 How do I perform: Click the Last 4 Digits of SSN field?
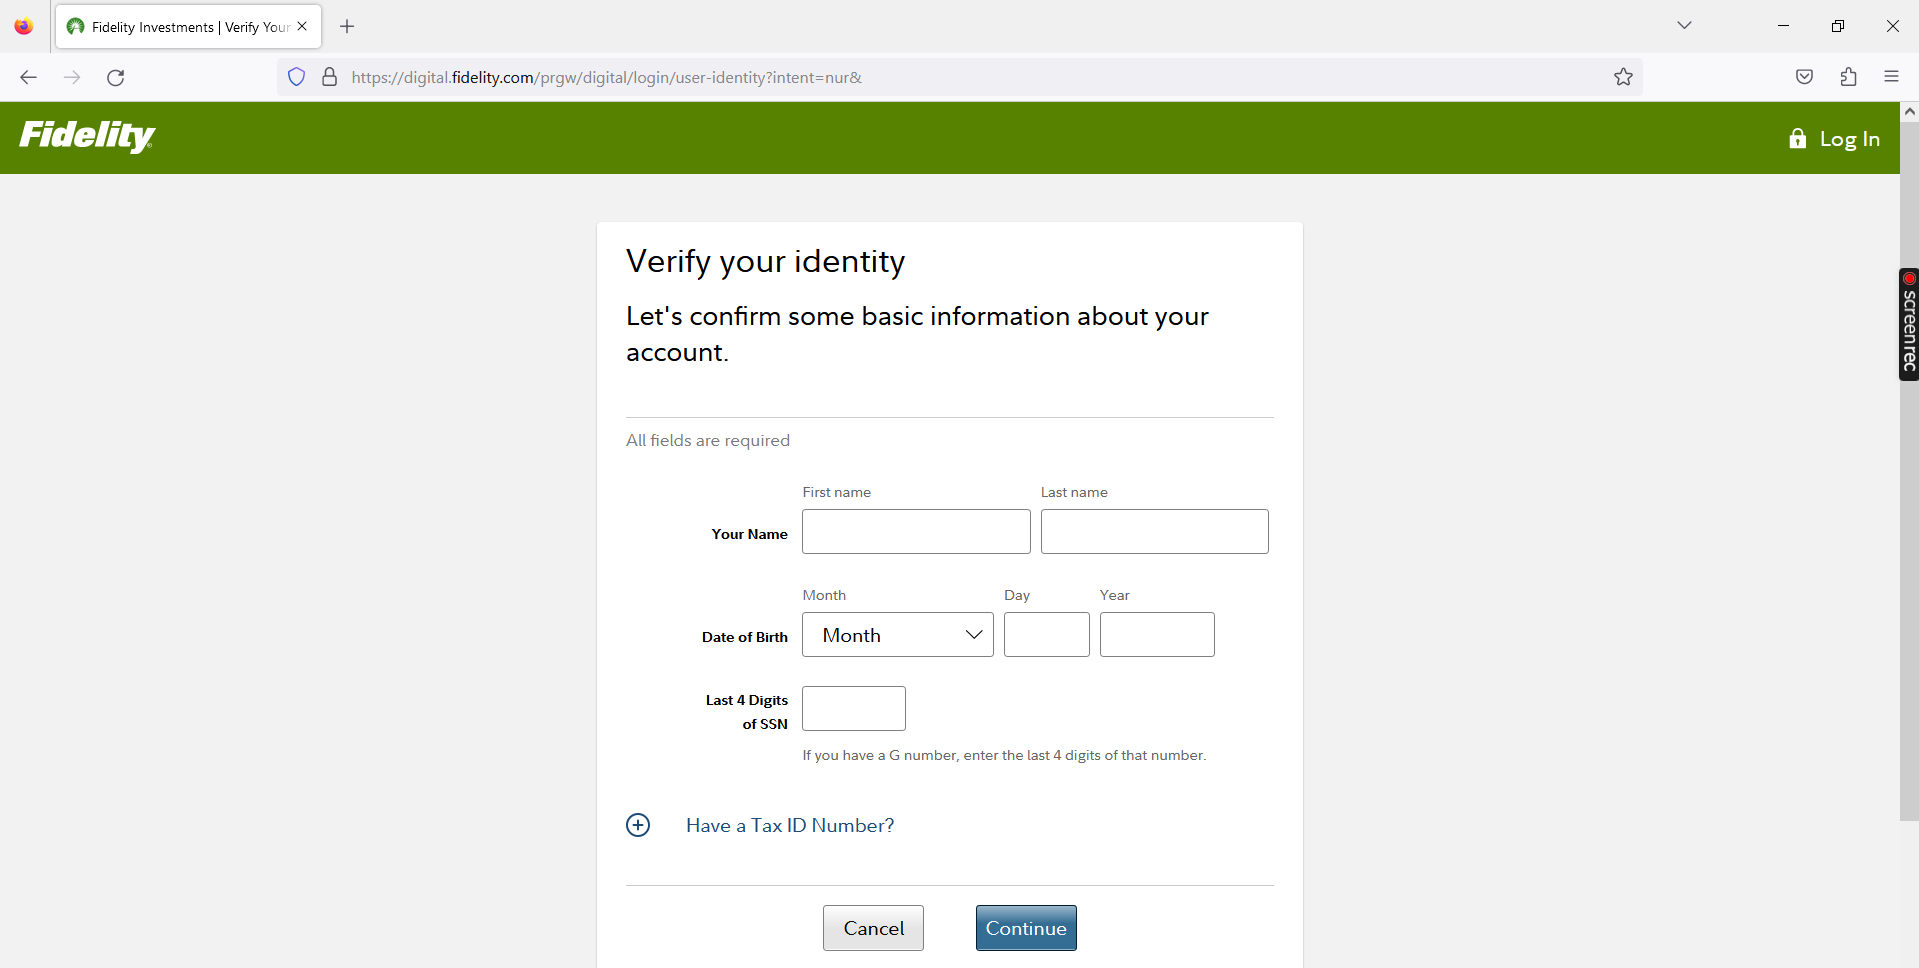[x=853, y=708]
